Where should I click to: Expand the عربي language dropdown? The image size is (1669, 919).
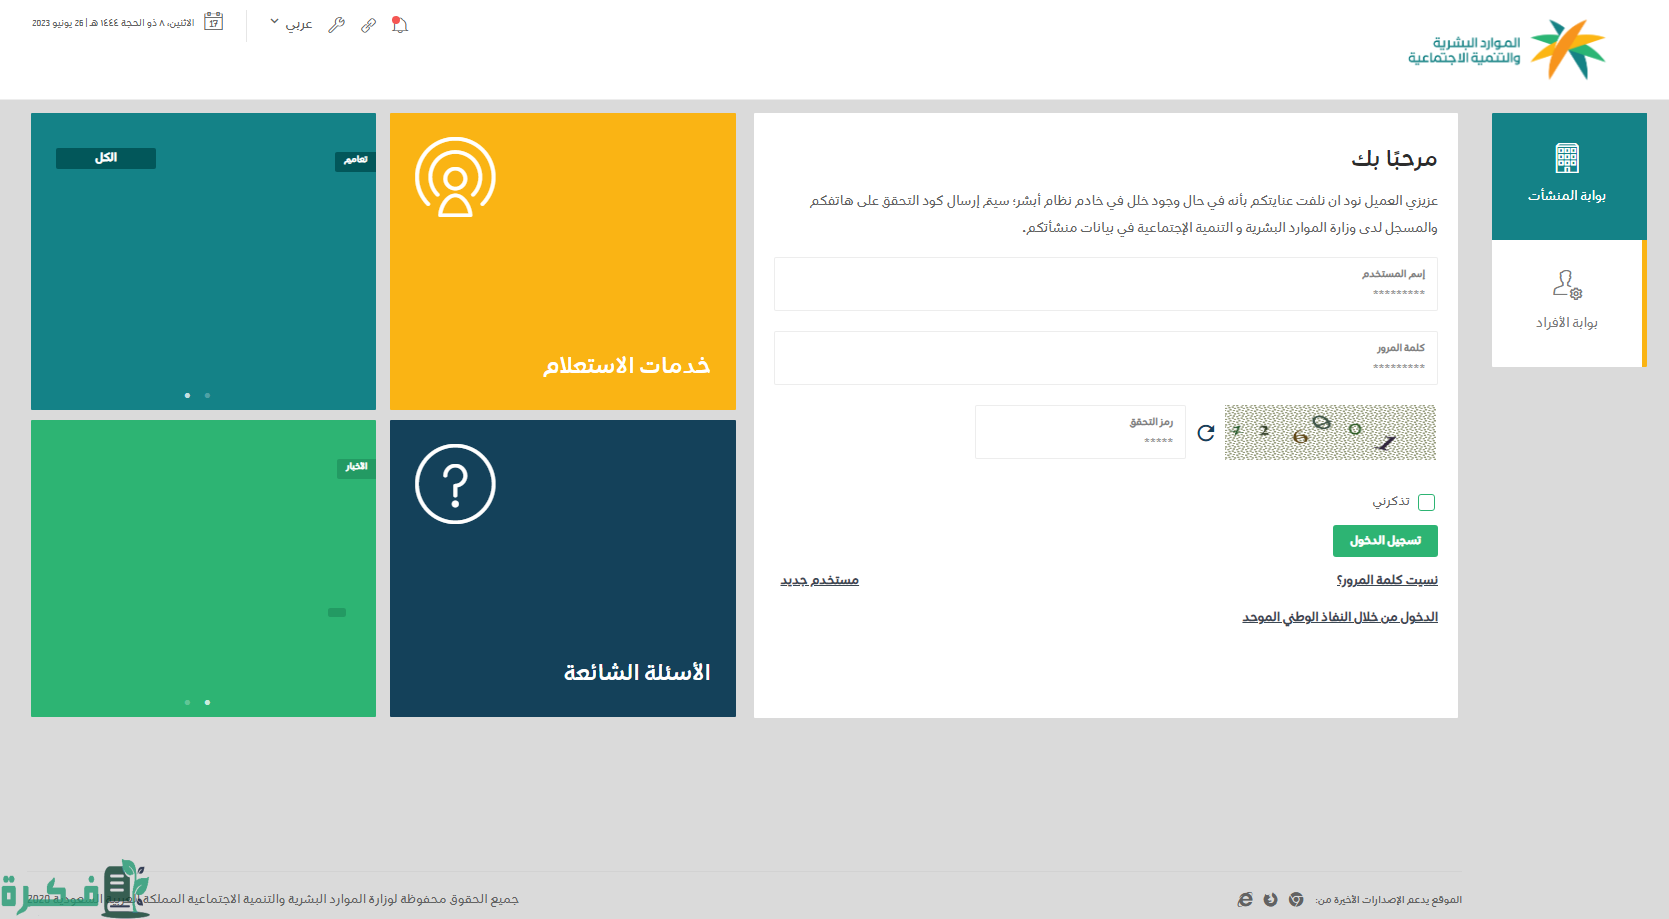[291, 24]
